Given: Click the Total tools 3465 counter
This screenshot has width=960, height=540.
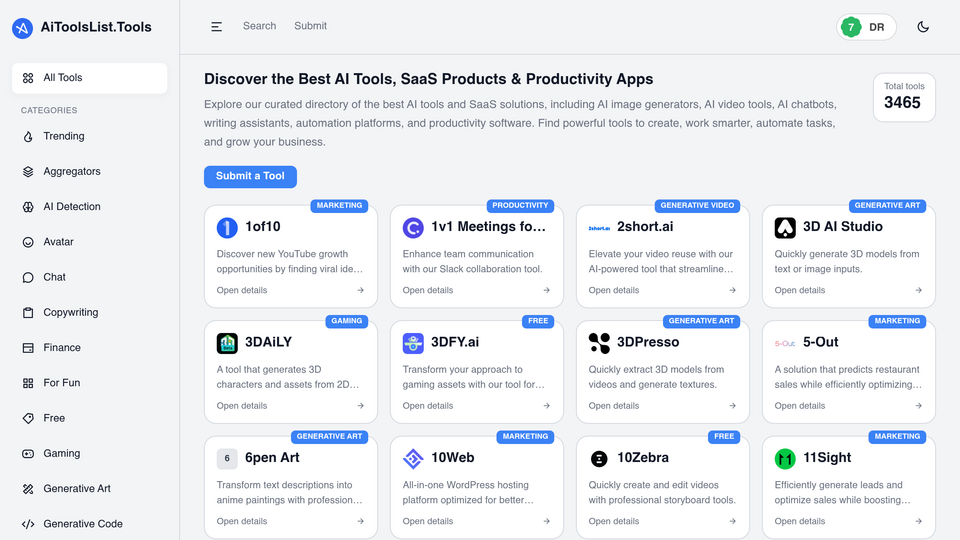Looking at the screenshot, I should [904, 97].
